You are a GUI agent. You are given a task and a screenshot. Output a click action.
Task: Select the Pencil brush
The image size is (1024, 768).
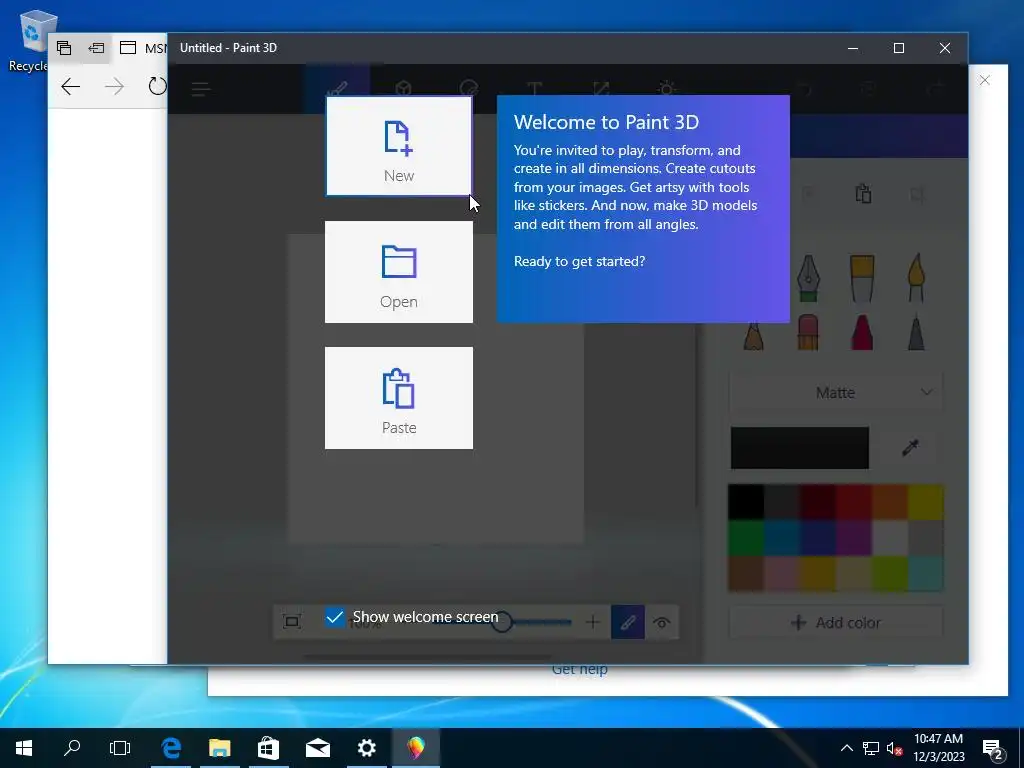point(754,334)
